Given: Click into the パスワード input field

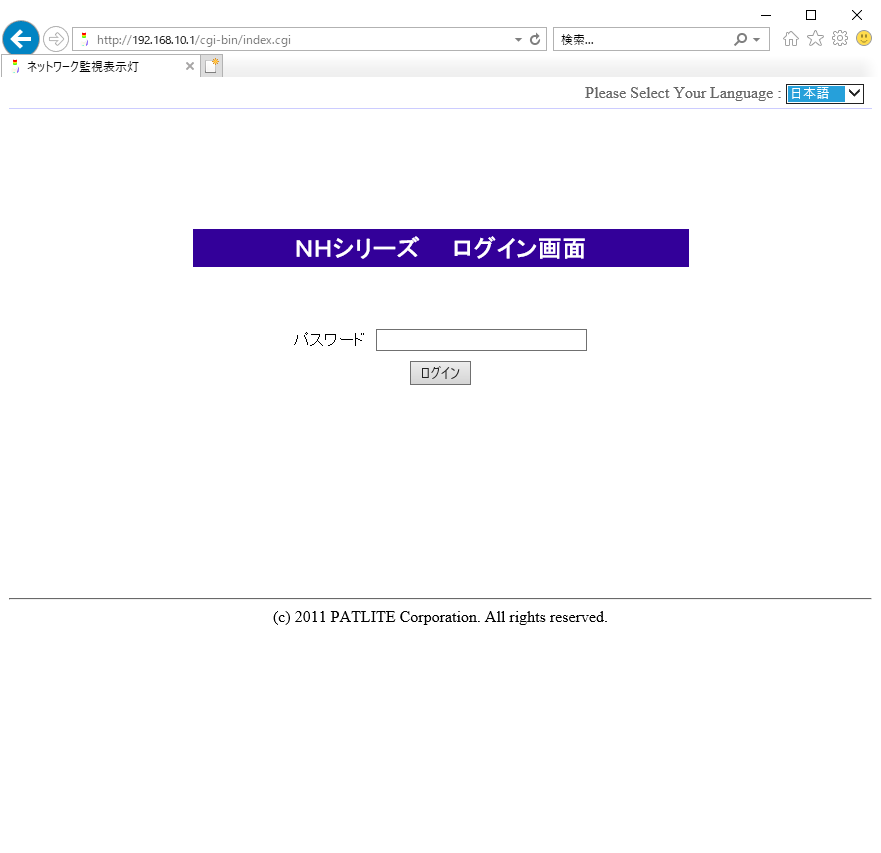Looking at the screenshot, I should pyautogui.click(x=481, y=340).
